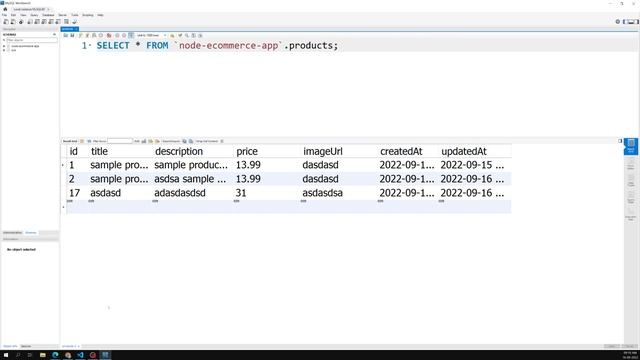Screen dimensions: 640x360
Task: Toggle the right sidebar panel visibility
Action: click(637, 22)
